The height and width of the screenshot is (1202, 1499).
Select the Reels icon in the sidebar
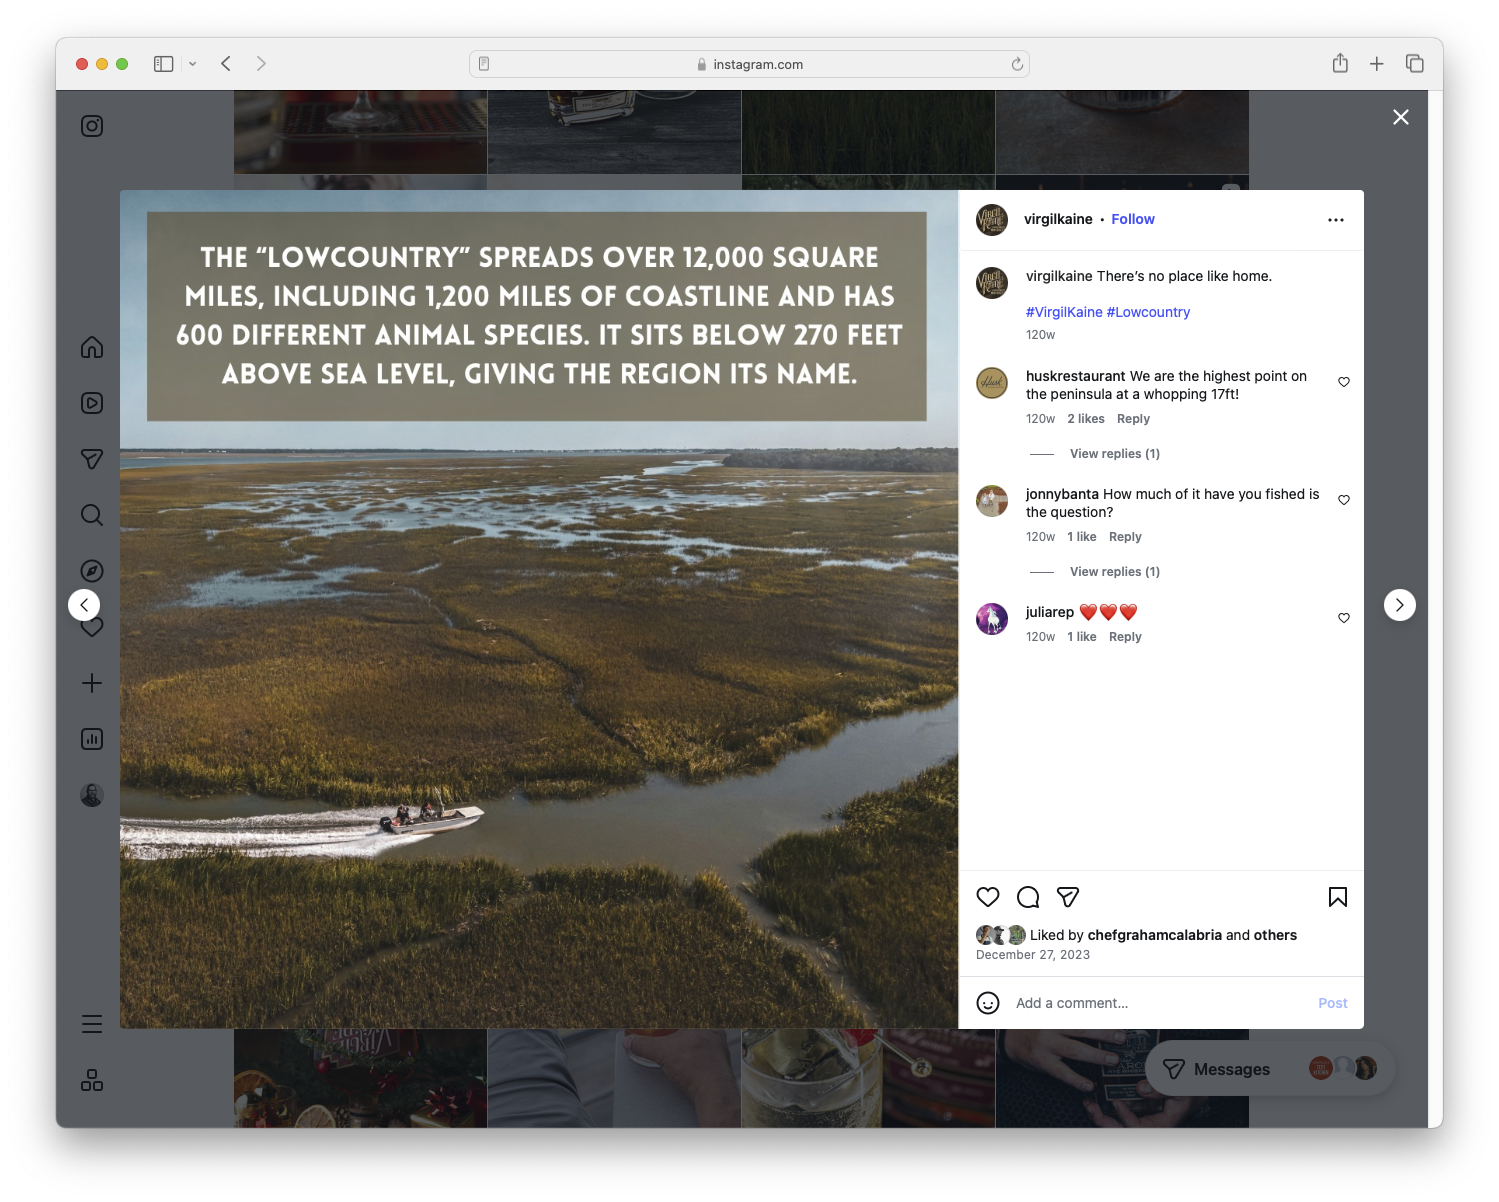click(x=91, y=403)
